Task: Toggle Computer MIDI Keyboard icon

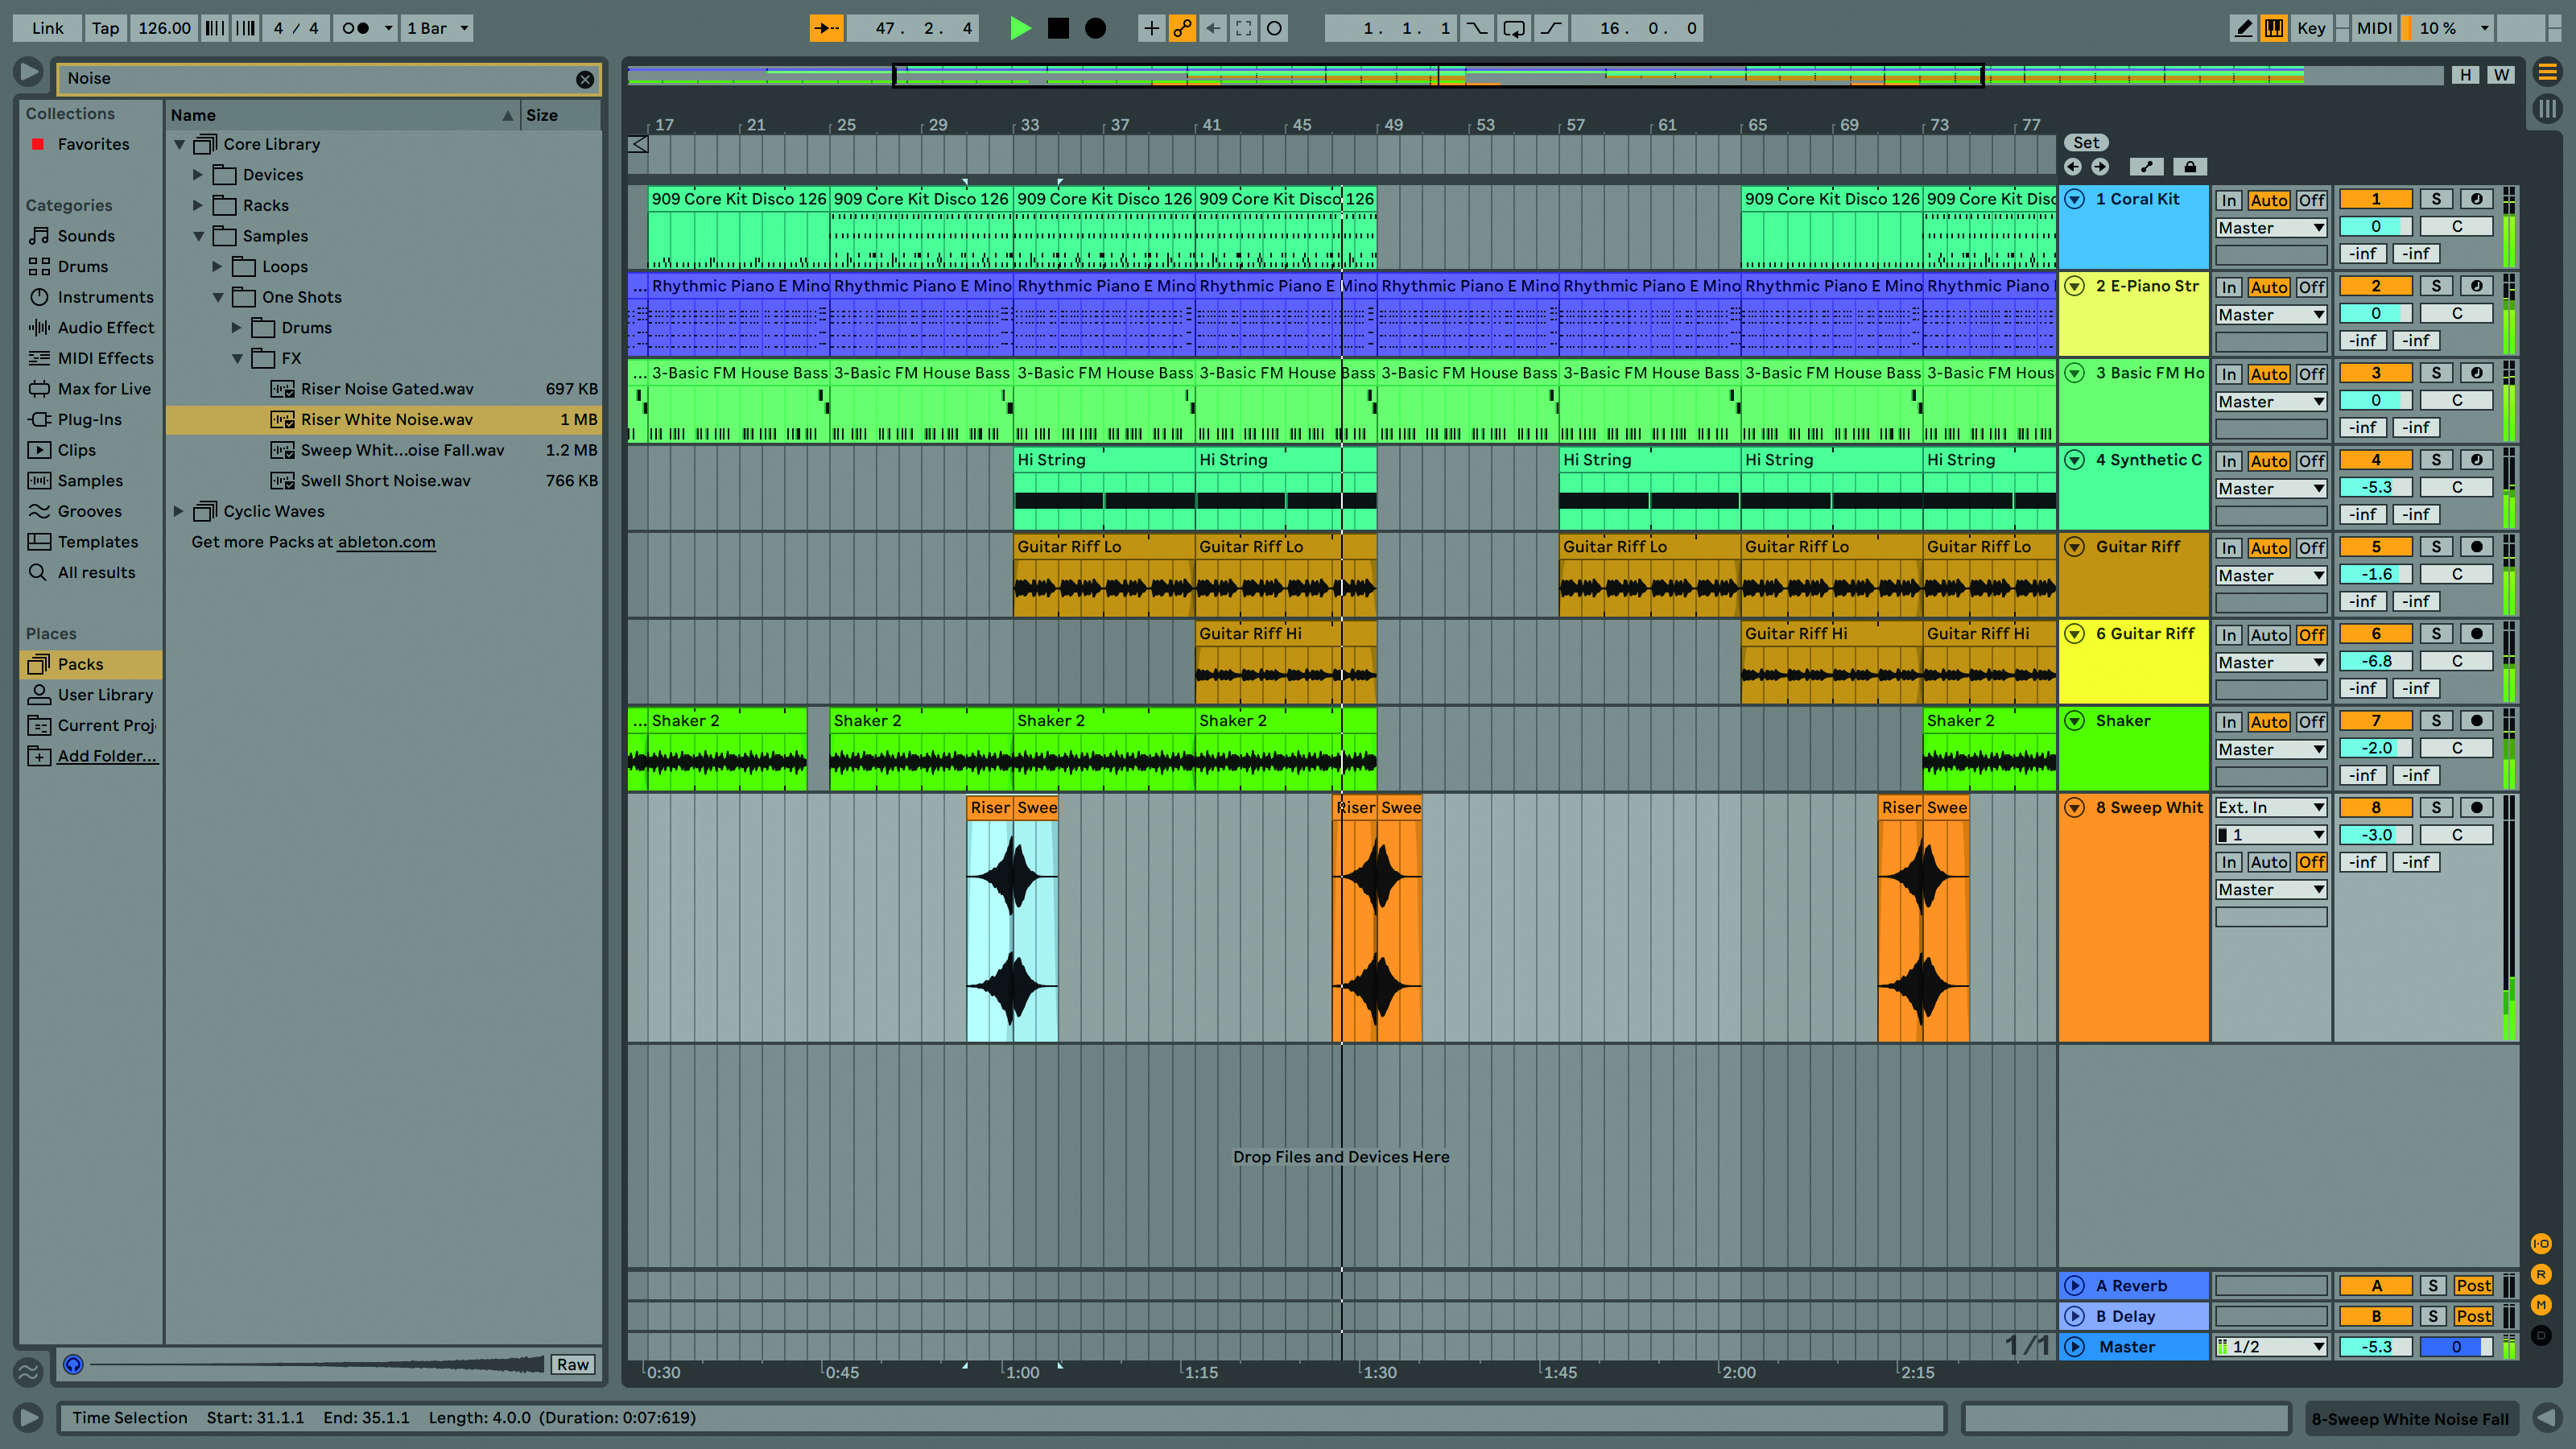Action: pos(2274,28)
